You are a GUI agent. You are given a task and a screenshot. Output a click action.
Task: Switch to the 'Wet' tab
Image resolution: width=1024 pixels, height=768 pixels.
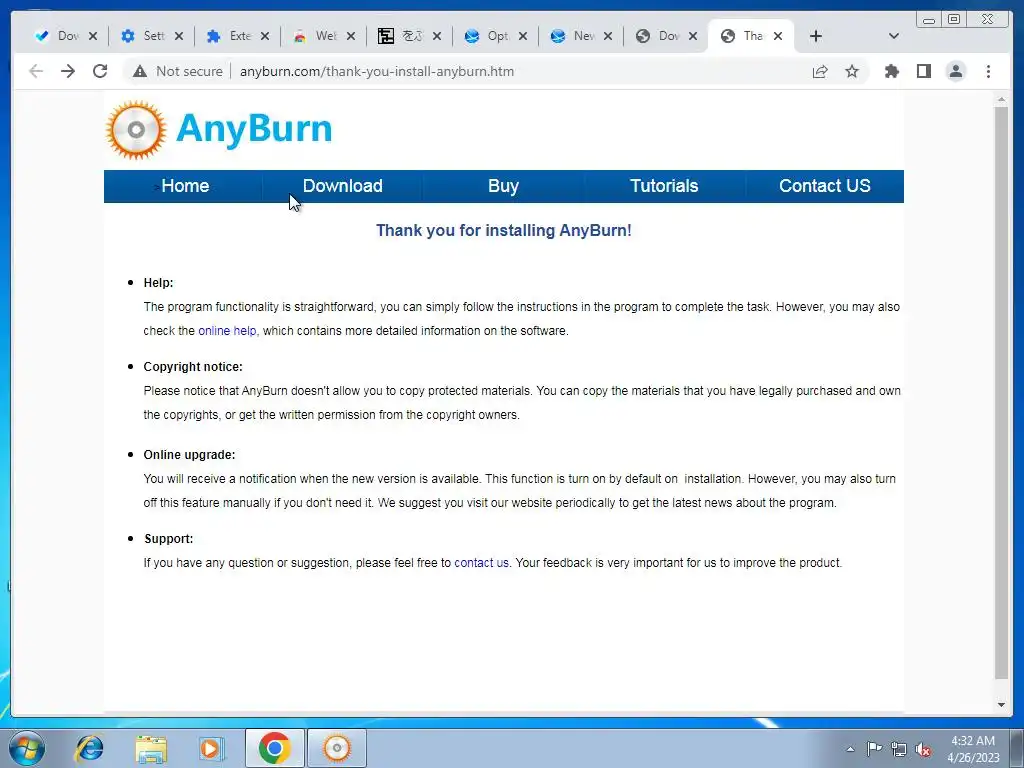(317, 36)
